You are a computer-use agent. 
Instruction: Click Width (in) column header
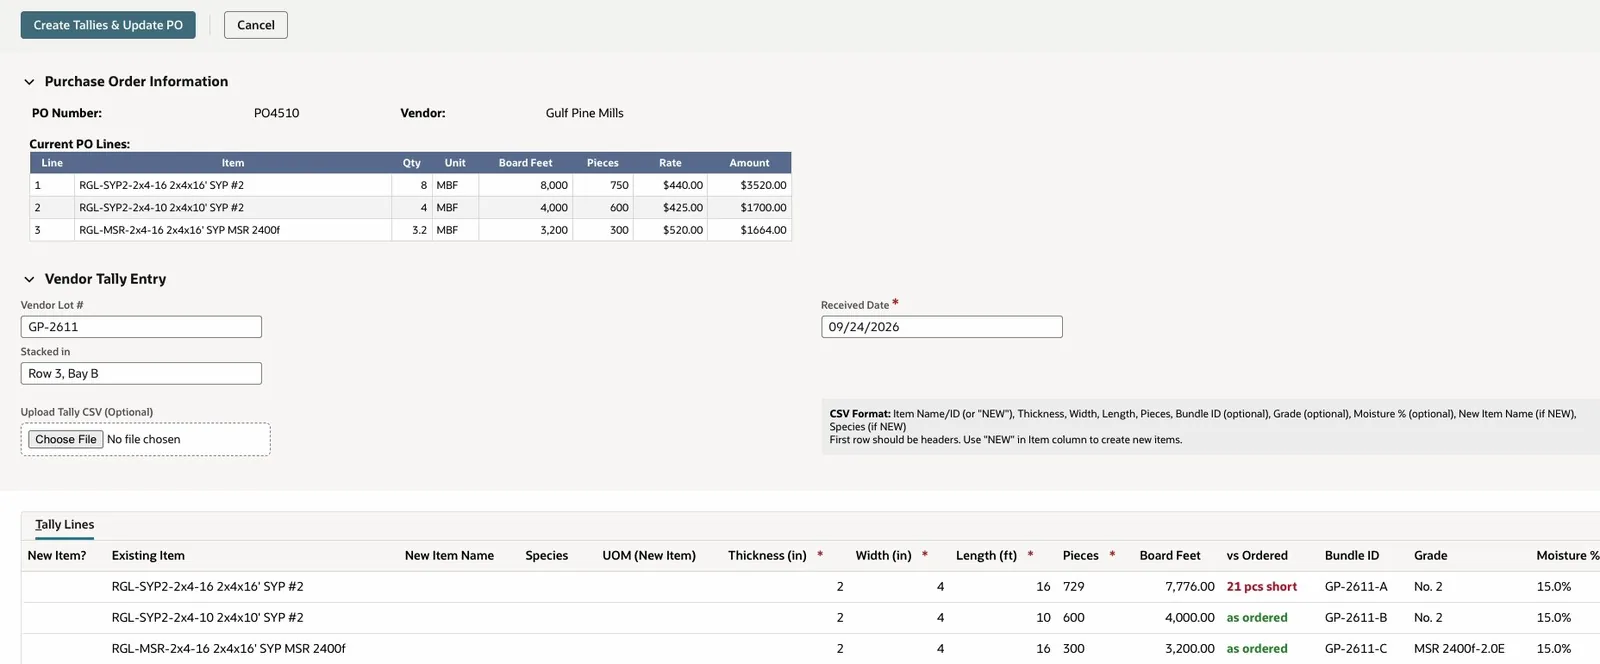(x=883, y=556)
